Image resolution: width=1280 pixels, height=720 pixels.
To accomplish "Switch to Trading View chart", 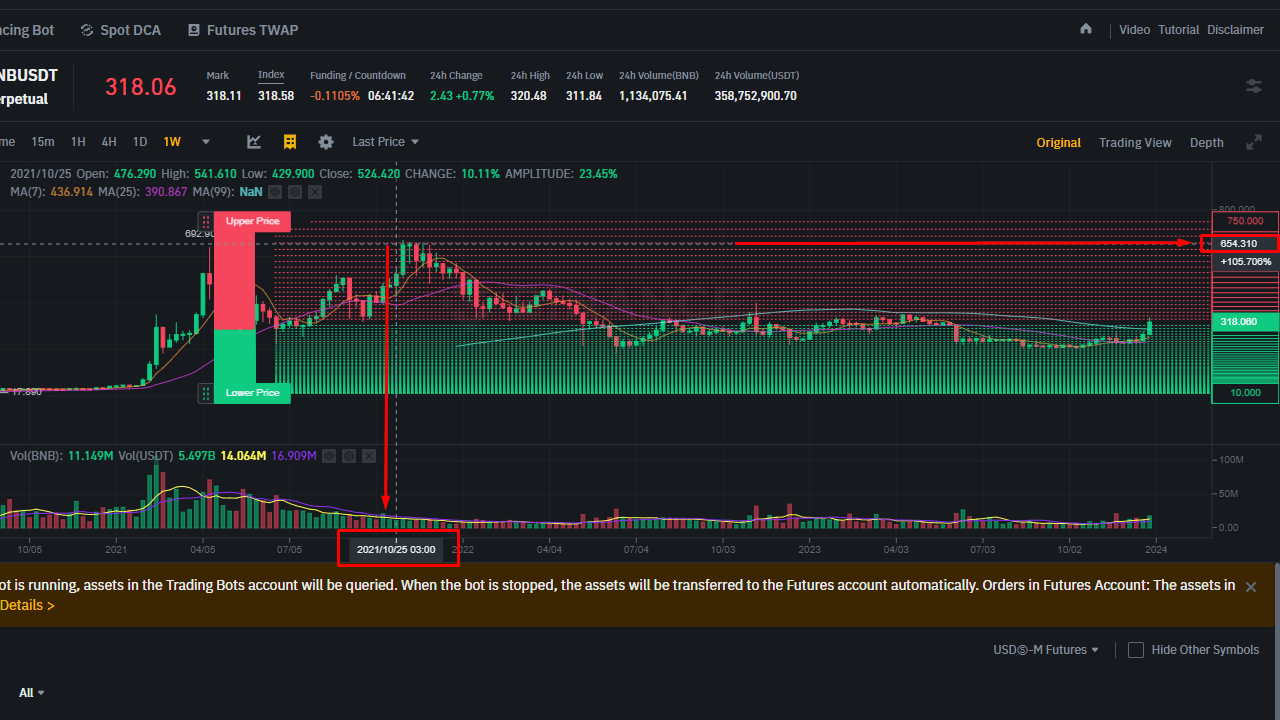I will (x=1135, y=143).
